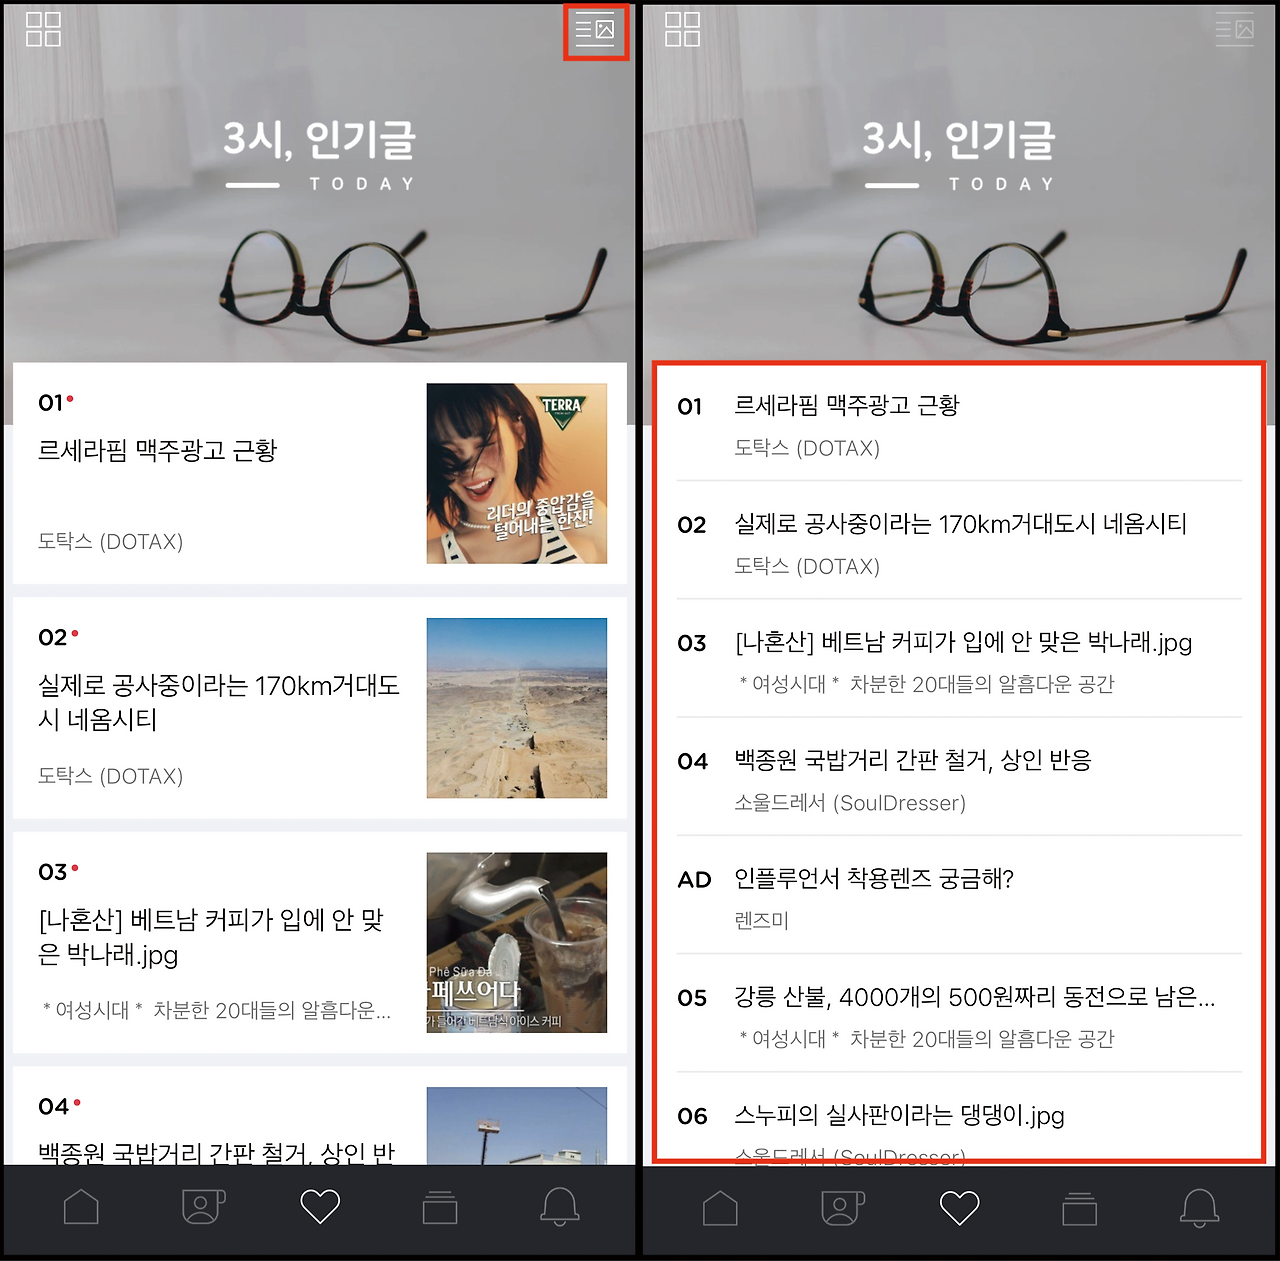Screen dimensions: 1280x1261
Task: Open card post '실제로 공사중이라는 170km거대도시 네옴시티' left screen
Action: click(320, 708)
